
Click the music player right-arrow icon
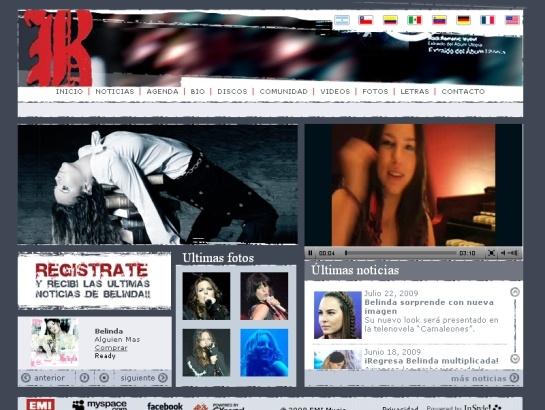coord(163,378)
